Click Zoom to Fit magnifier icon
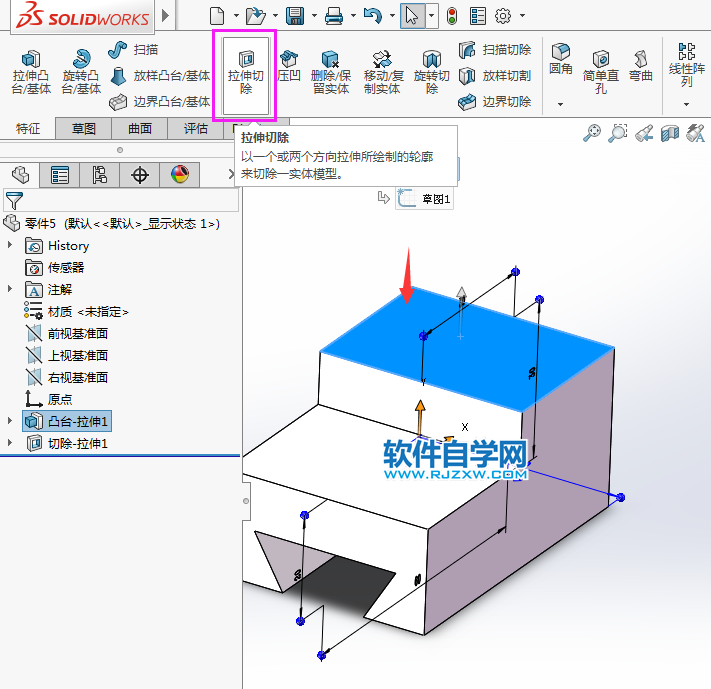Screen dimensions: 711x689 click(x=592, y=133)
